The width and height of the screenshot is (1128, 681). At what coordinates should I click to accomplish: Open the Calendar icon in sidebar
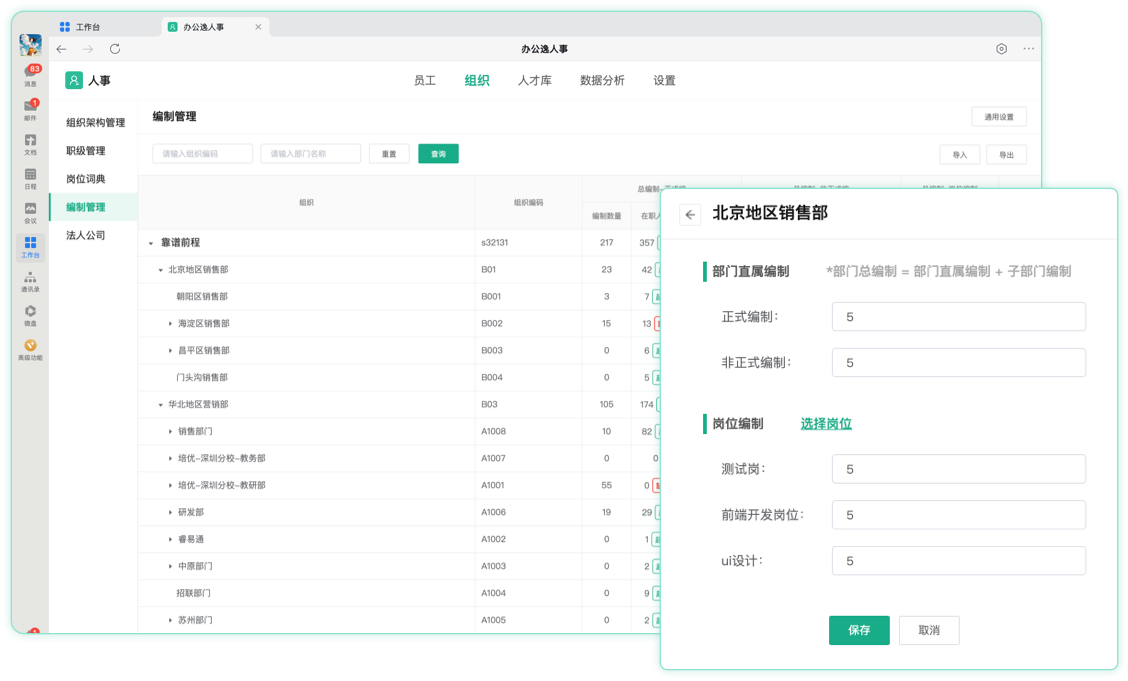[x=30, y=178]
